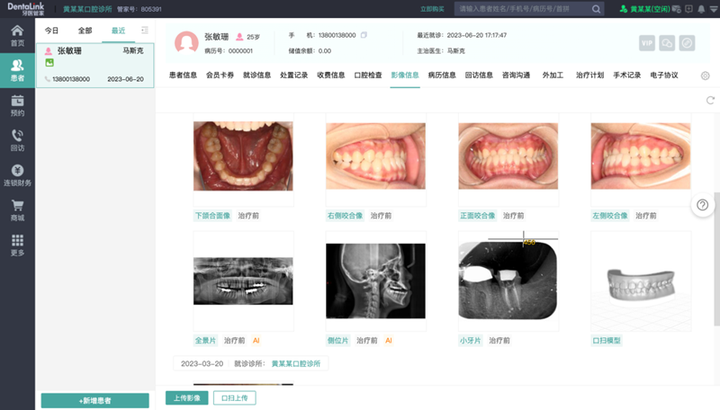Click the WeChat icon in patient header
The image size is (720, 410).
pyautogui.click(x=667, y=43)
